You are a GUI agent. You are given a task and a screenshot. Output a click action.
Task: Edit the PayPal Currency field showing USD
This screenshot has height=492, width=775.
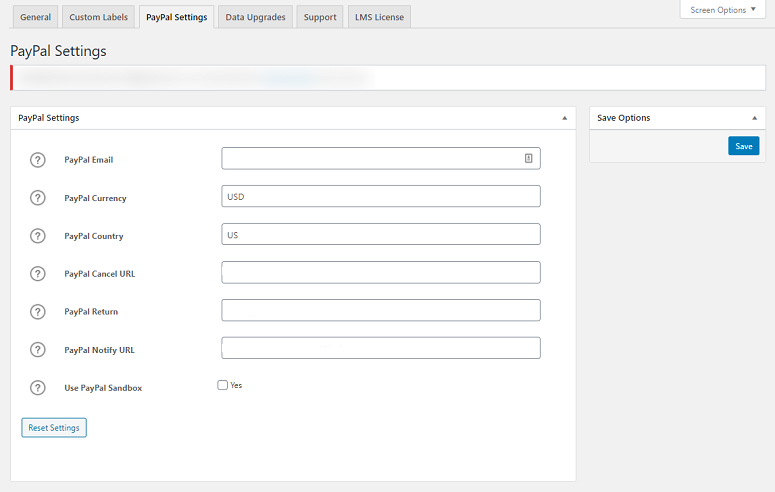coord(381,196)
